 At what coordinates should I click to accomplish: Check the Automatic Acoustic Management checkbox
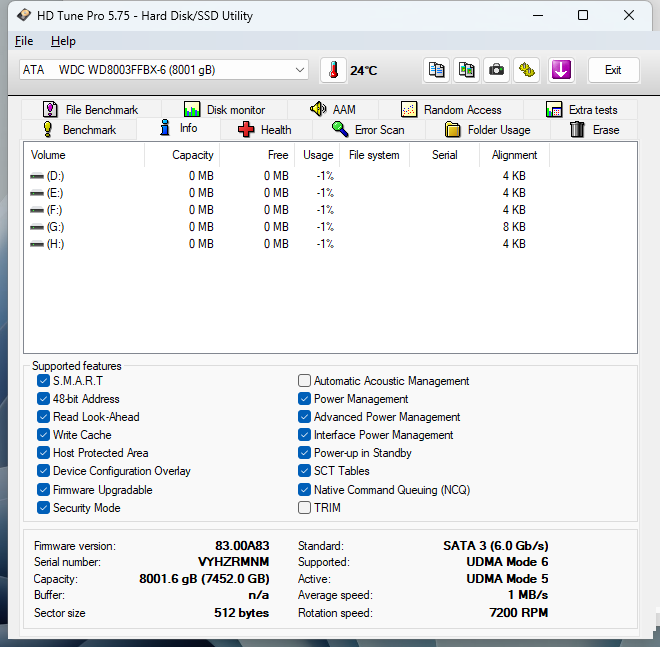304,381
